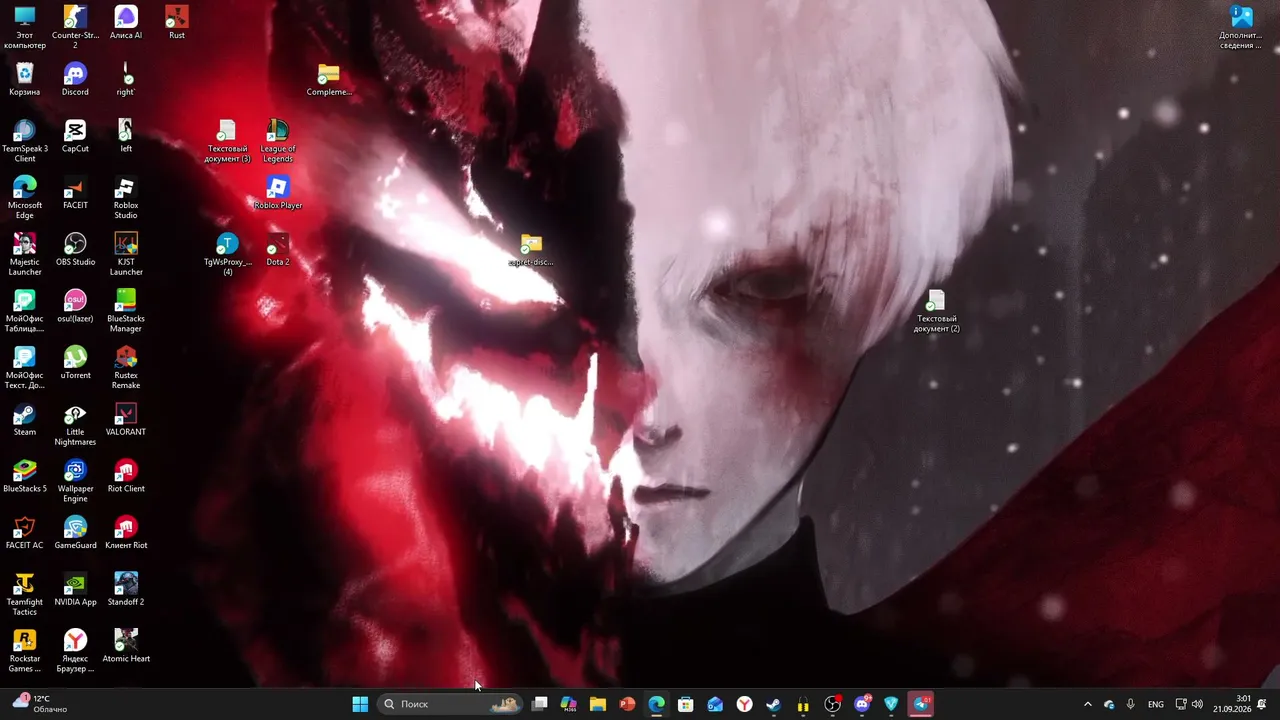Select the Wallpaper Engine icon

coord(75,481)
